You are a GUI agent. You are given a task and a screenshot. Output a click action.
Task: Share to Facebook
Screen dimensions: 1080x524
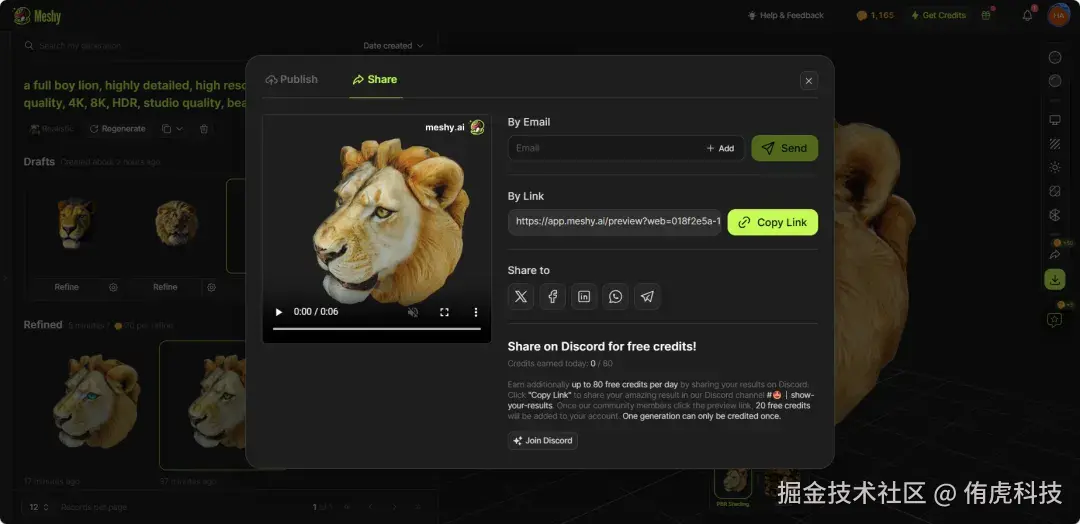coord(552,297)
